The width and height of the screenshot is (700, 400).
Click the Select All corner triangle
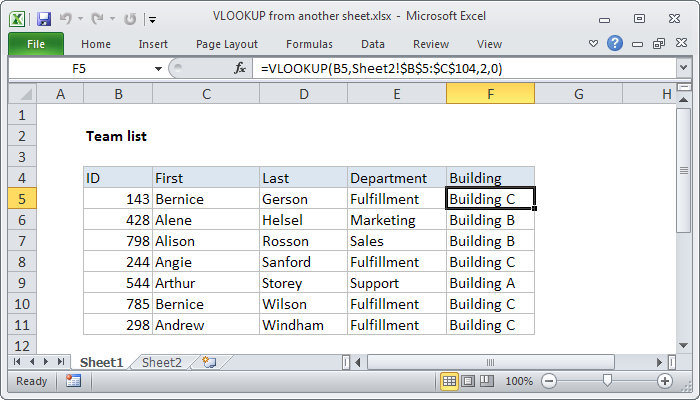(23, 94)
